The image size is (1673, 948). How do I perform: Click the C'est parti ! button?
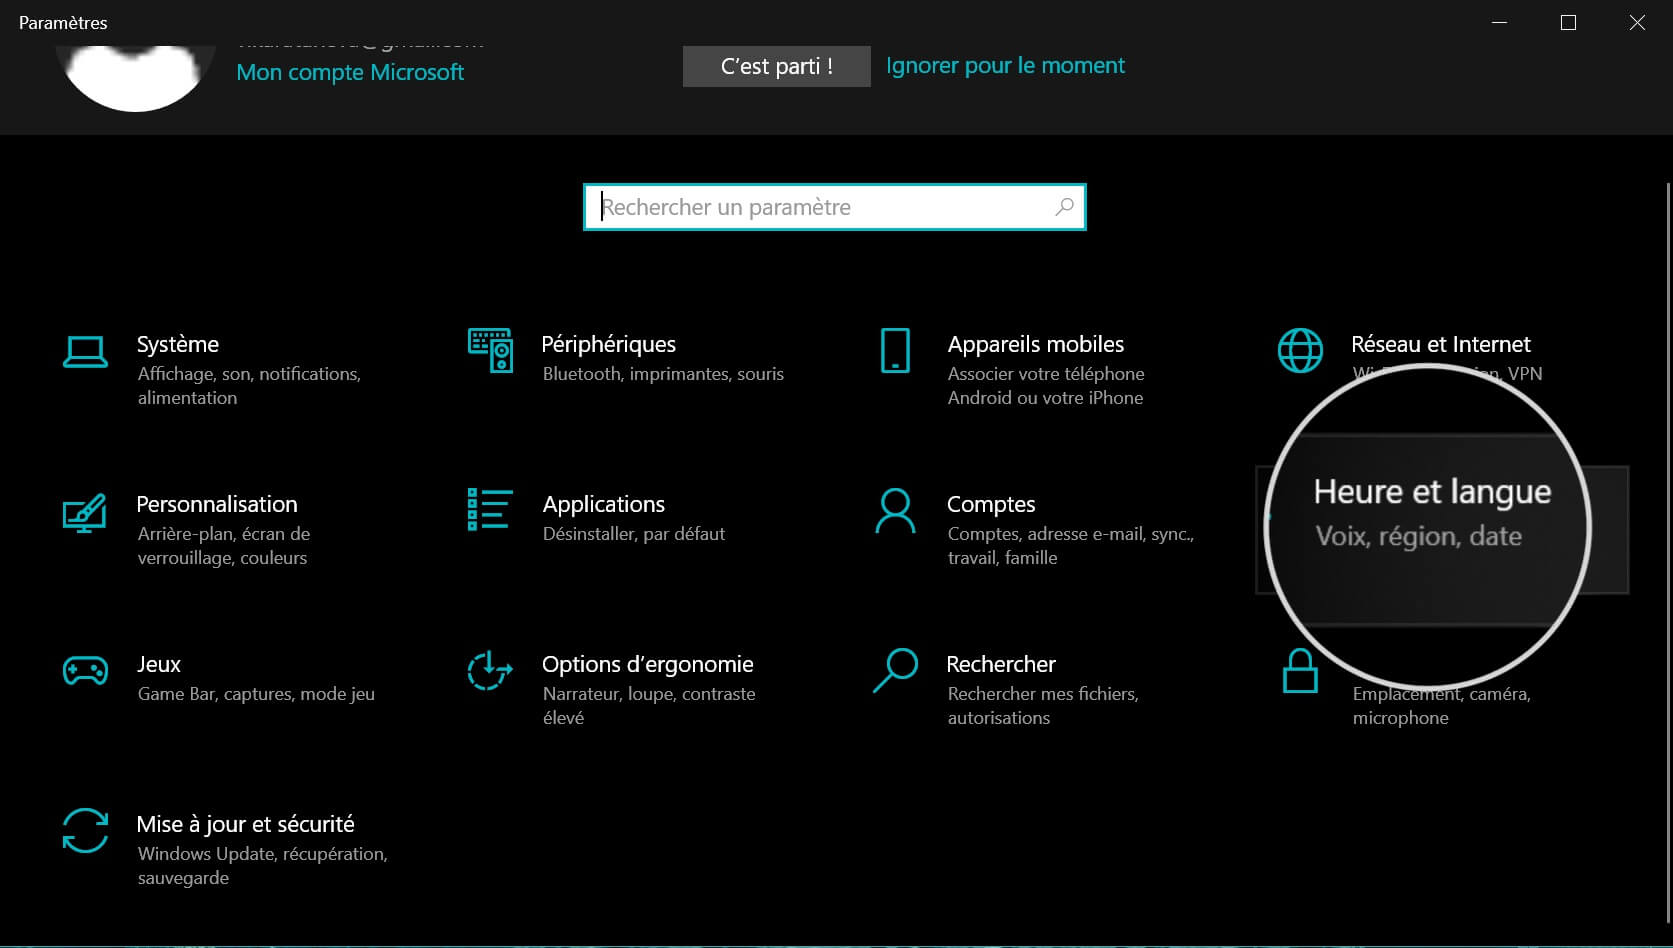[776, 66]
